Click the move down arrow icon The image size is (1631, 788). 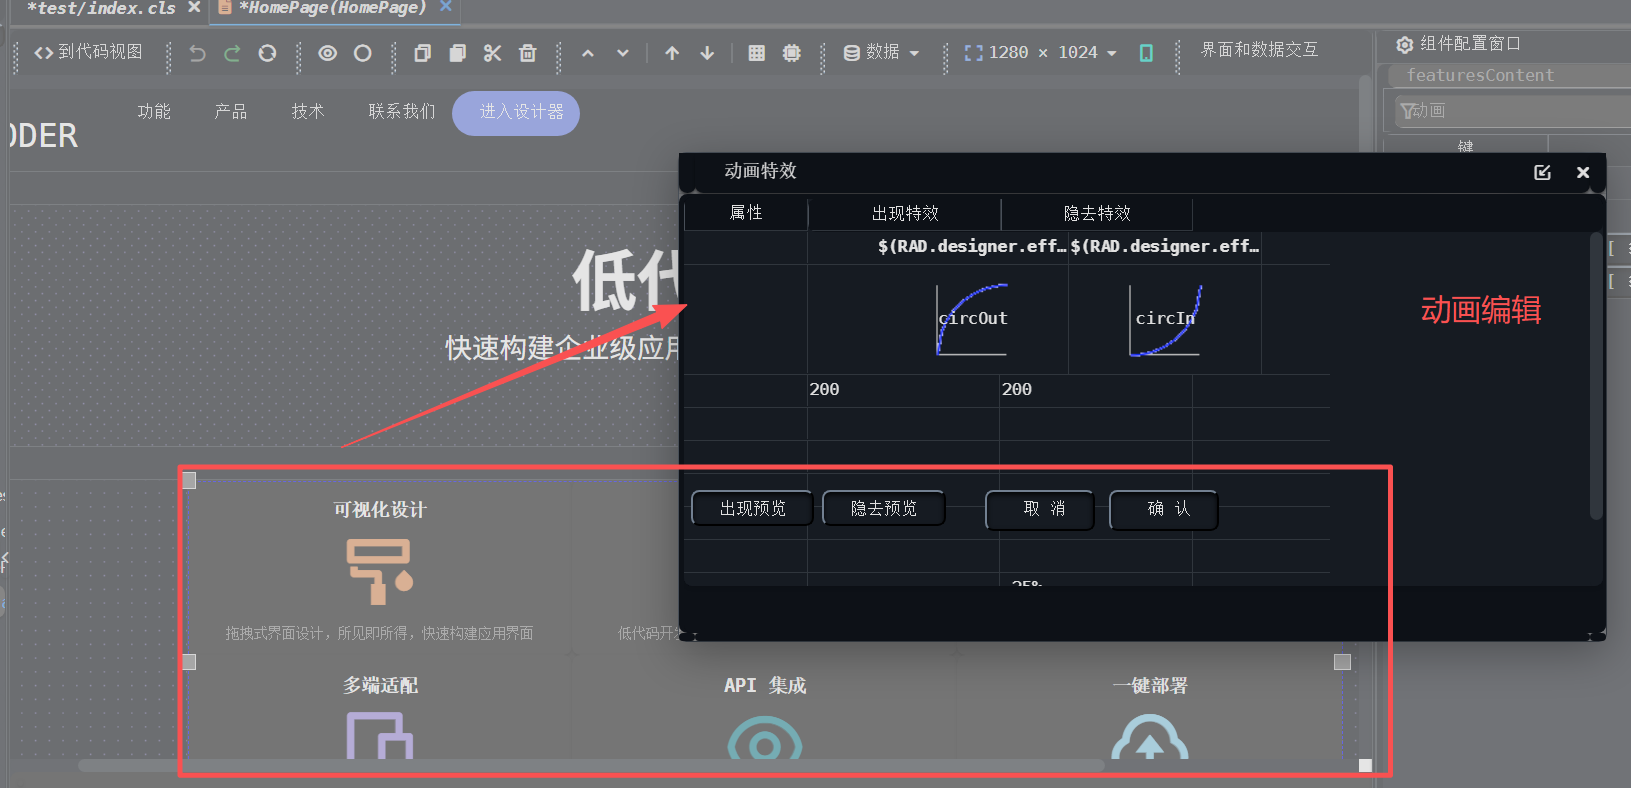(x=707, y=53)
